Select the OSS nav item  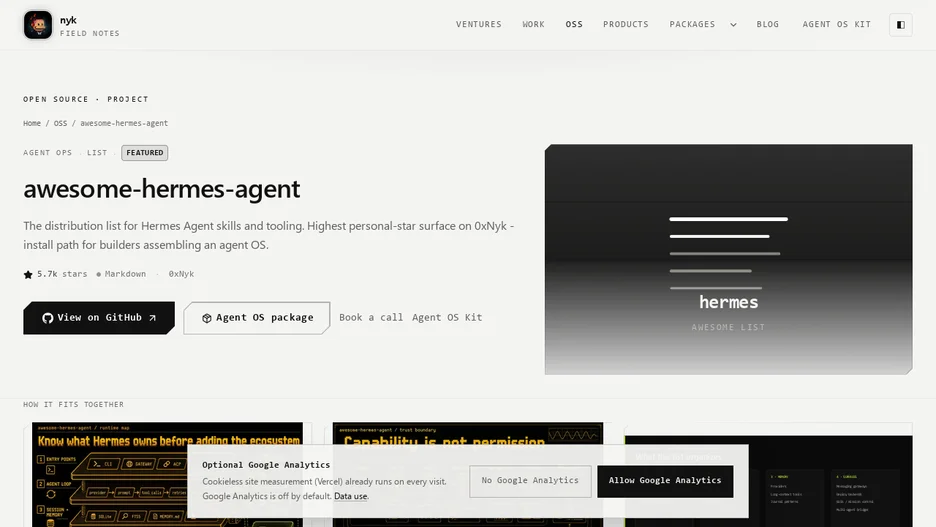tap(574, 24)
